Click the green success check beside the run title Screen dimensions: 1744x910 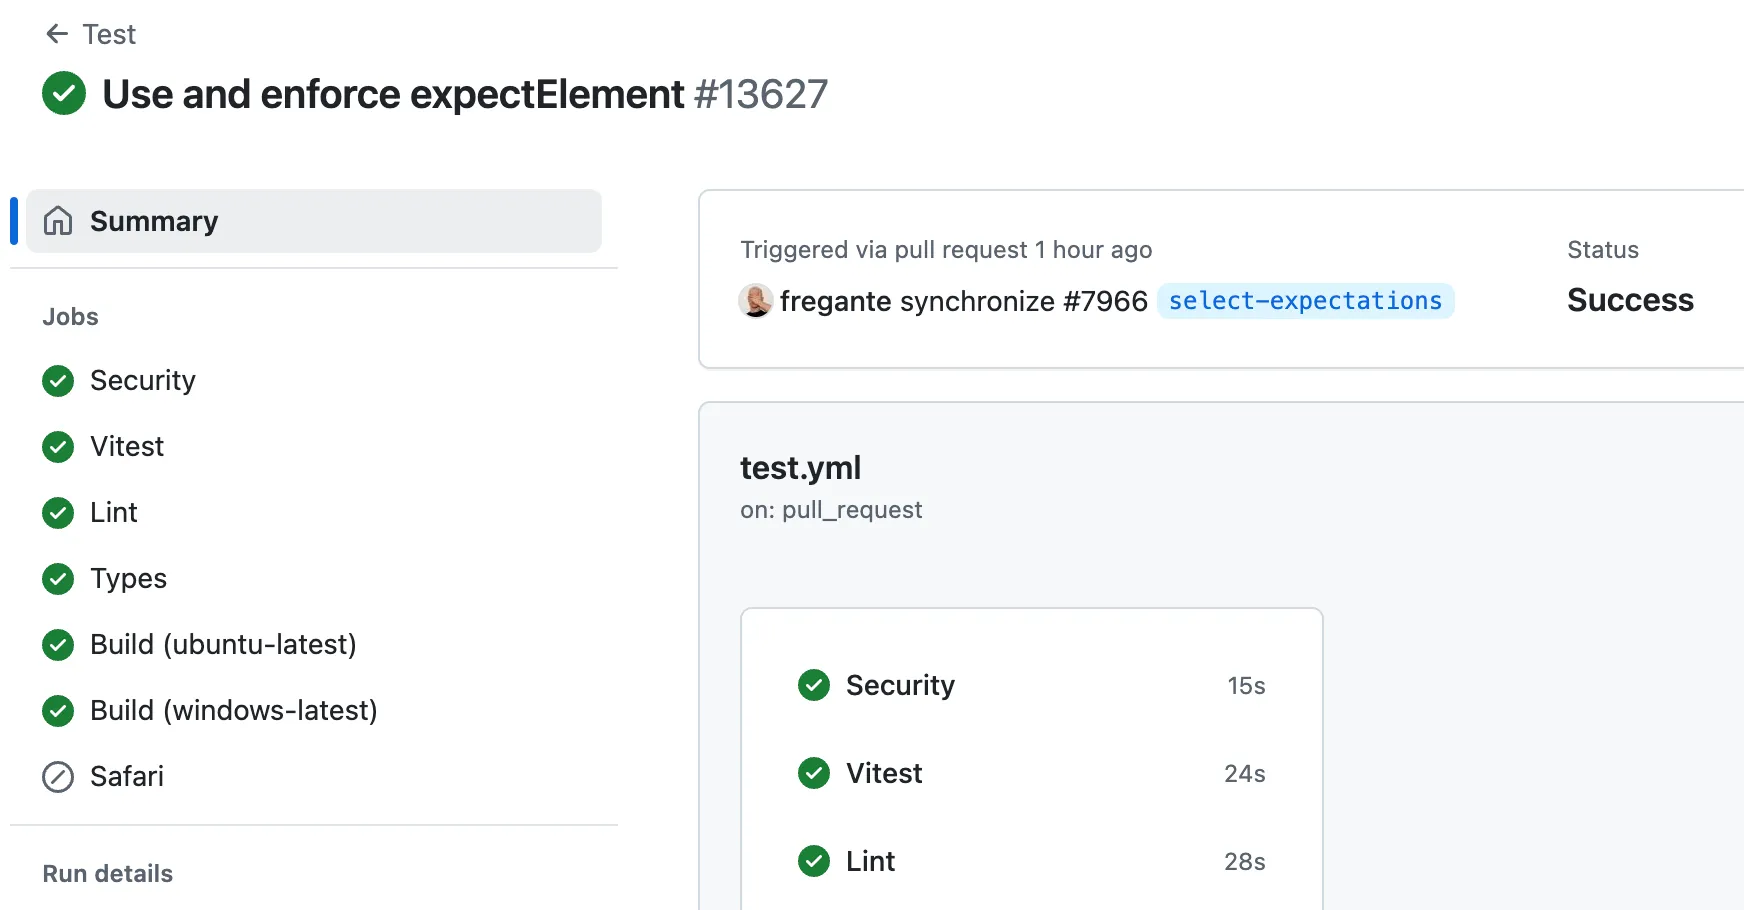pyautogui.click(x=64, y=94)
